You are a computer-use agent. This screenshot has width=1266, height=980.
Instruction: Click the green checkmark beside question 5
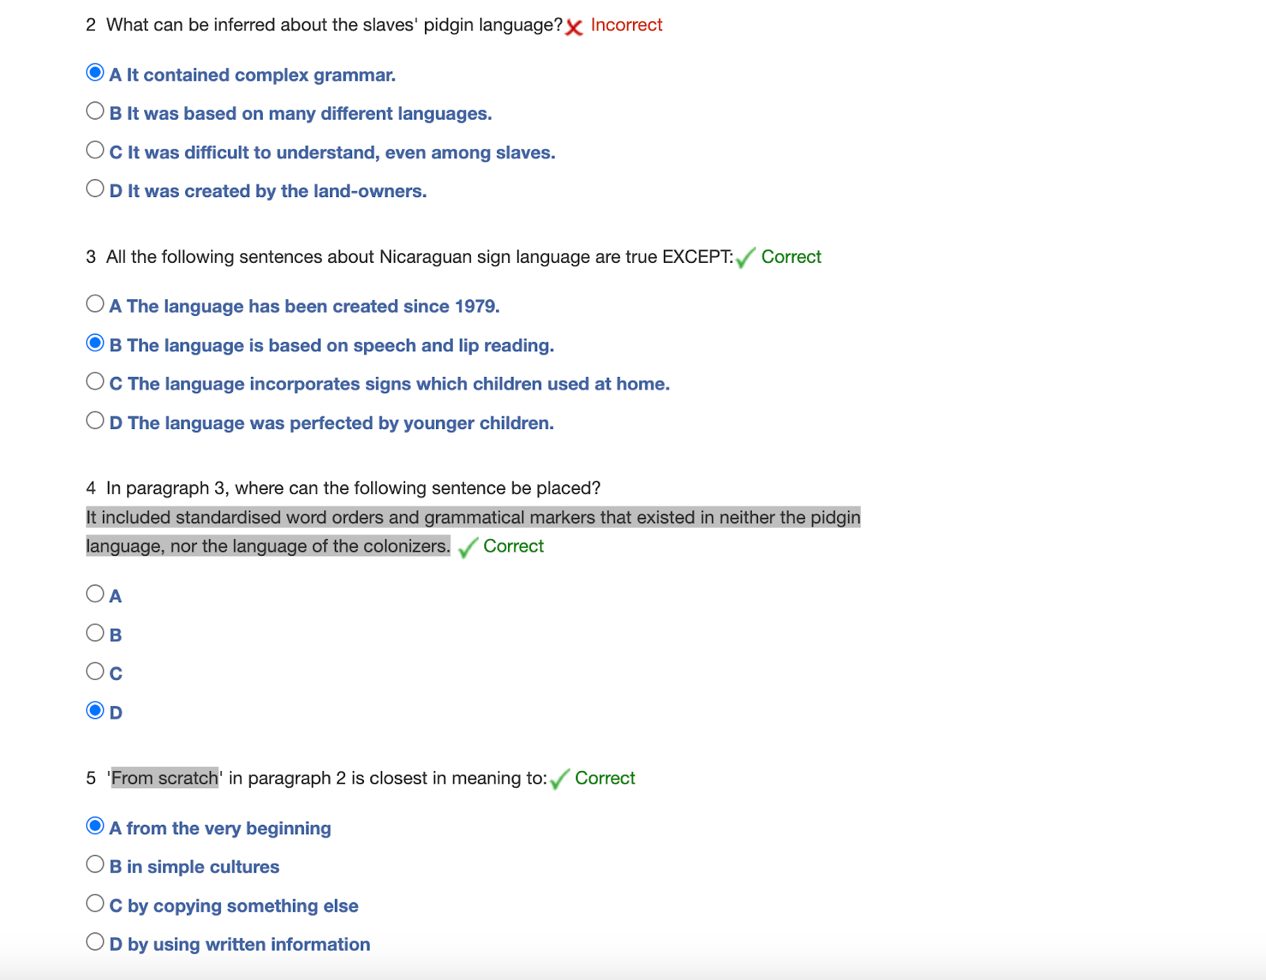tap(559, 779)
